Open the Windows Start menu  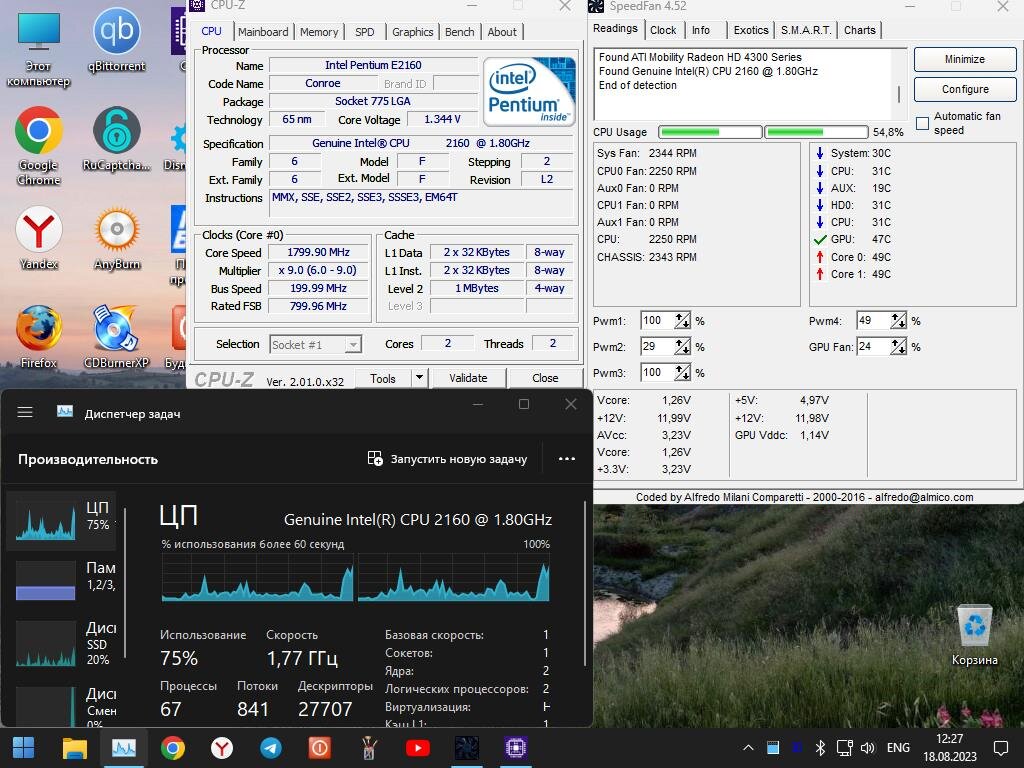[x=24, y=748]
